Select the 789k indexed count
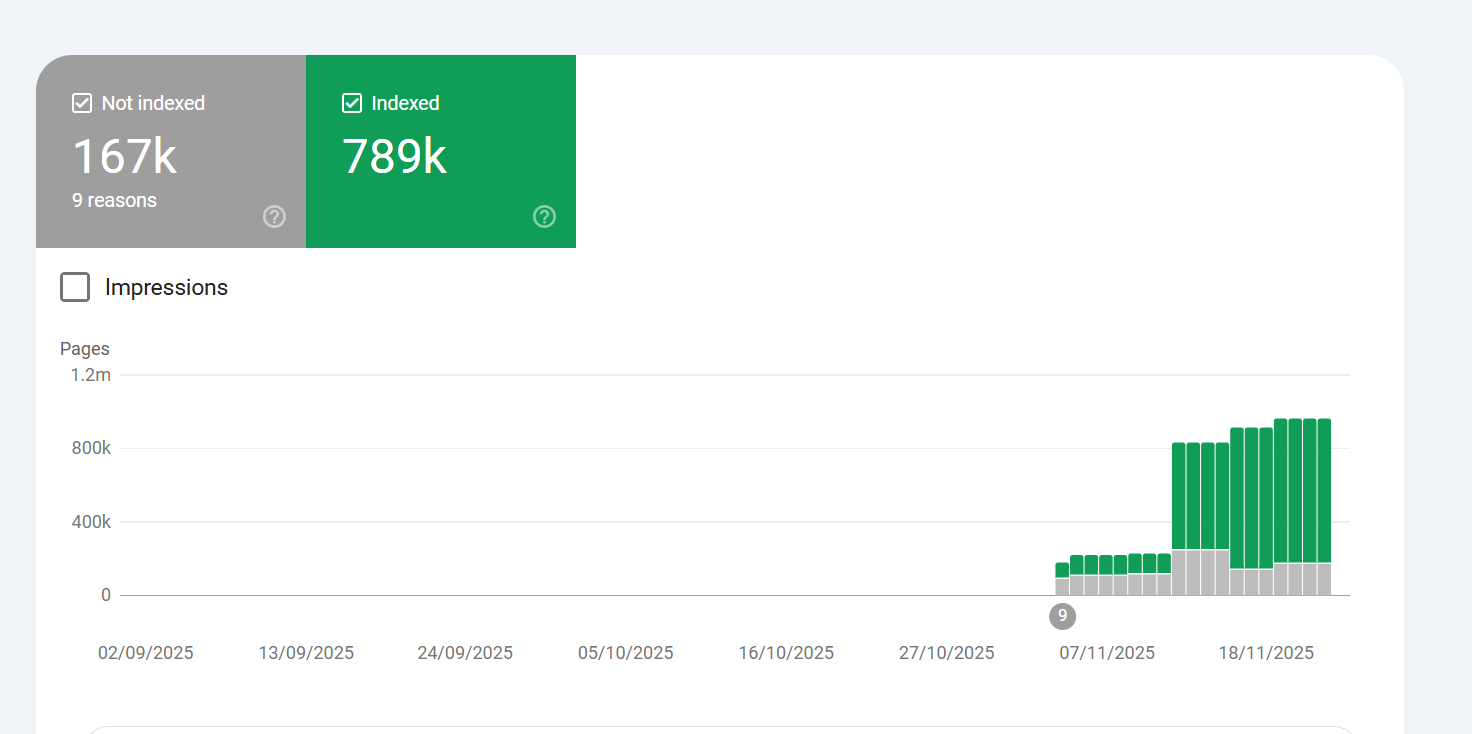This screenshot has height=734, width=1472. coord(394,156)
